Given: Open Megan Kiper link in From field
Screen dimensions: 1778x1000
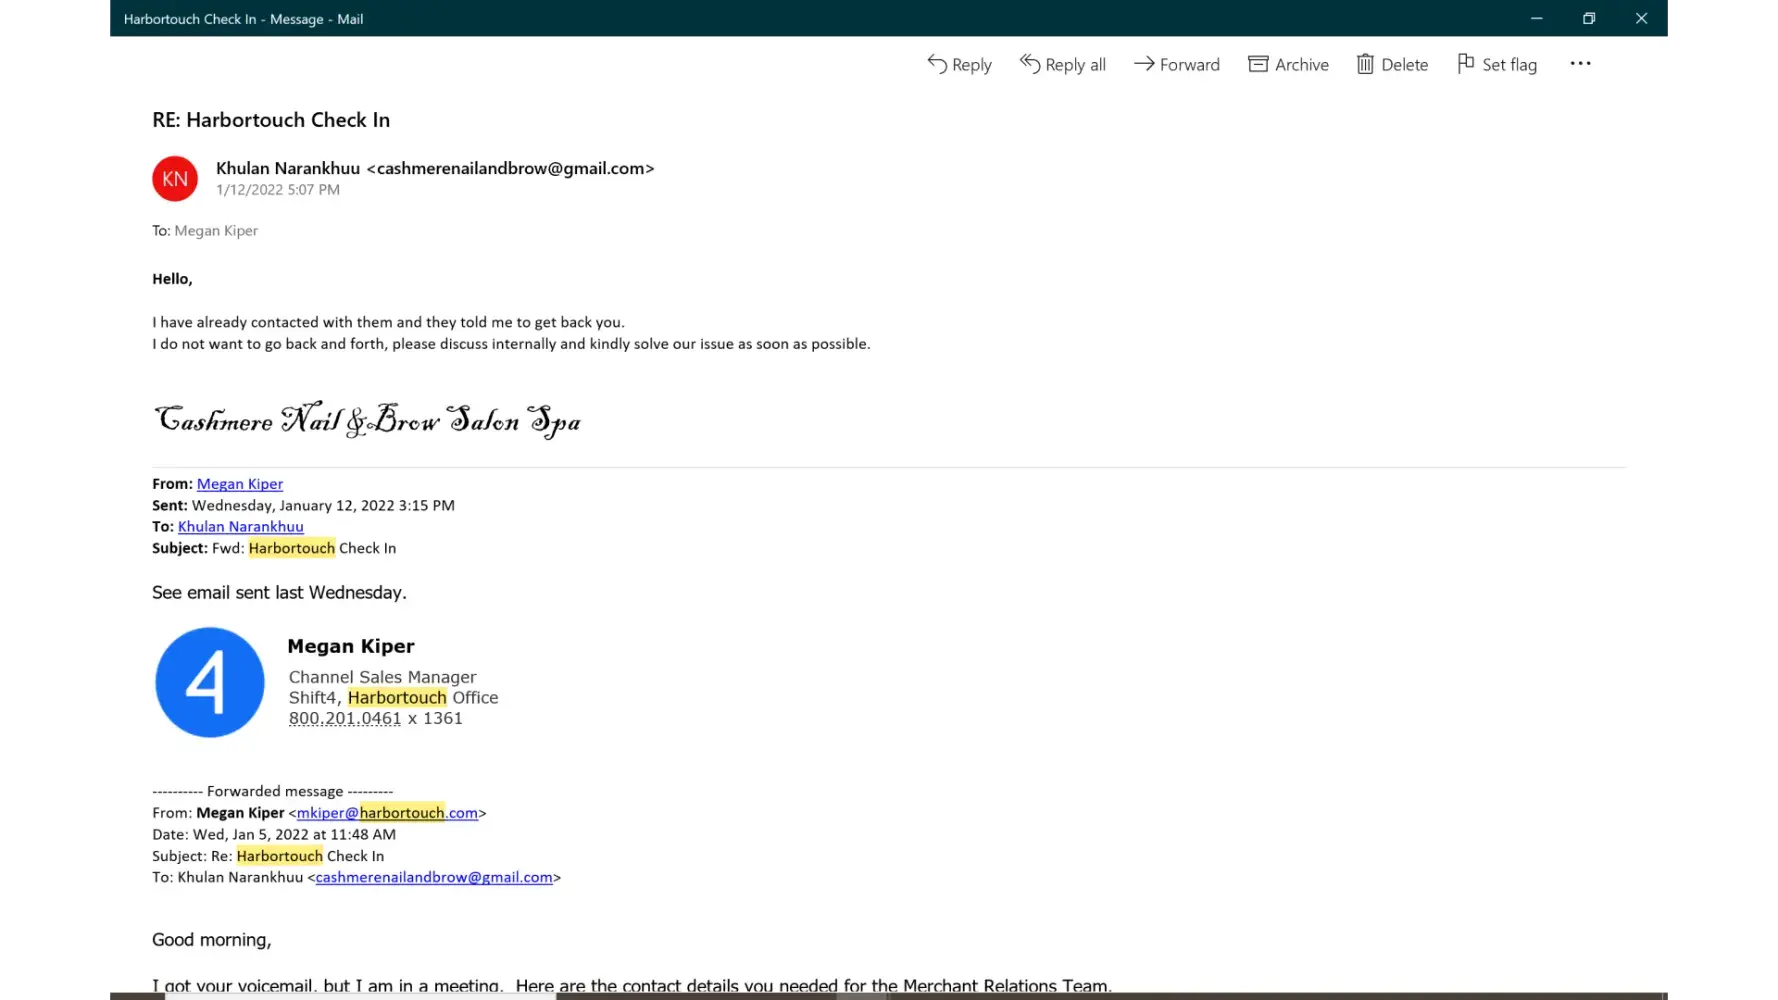Looking at the screenshot, I should tap(240, 484).
